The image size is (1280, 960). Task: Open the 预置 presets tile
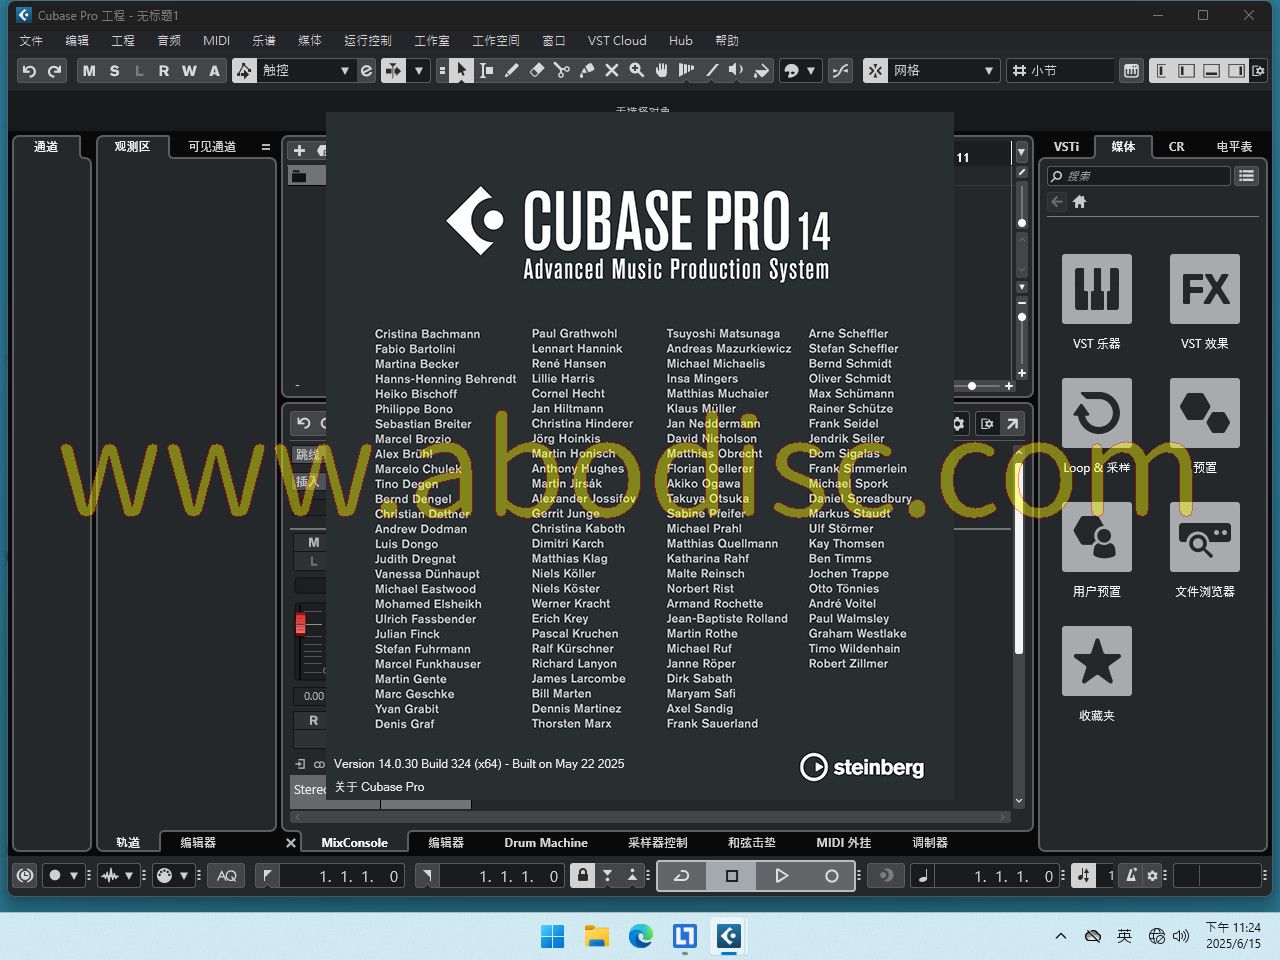(1205, 413)
